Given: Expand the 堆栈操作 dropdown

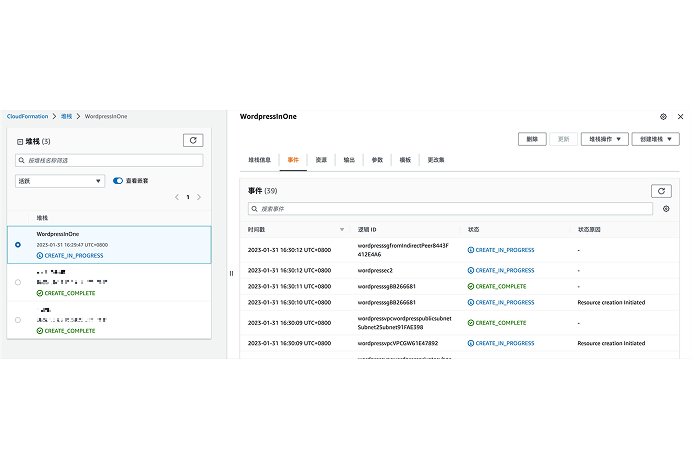Looking at the screenshot, I should [605, 139].
